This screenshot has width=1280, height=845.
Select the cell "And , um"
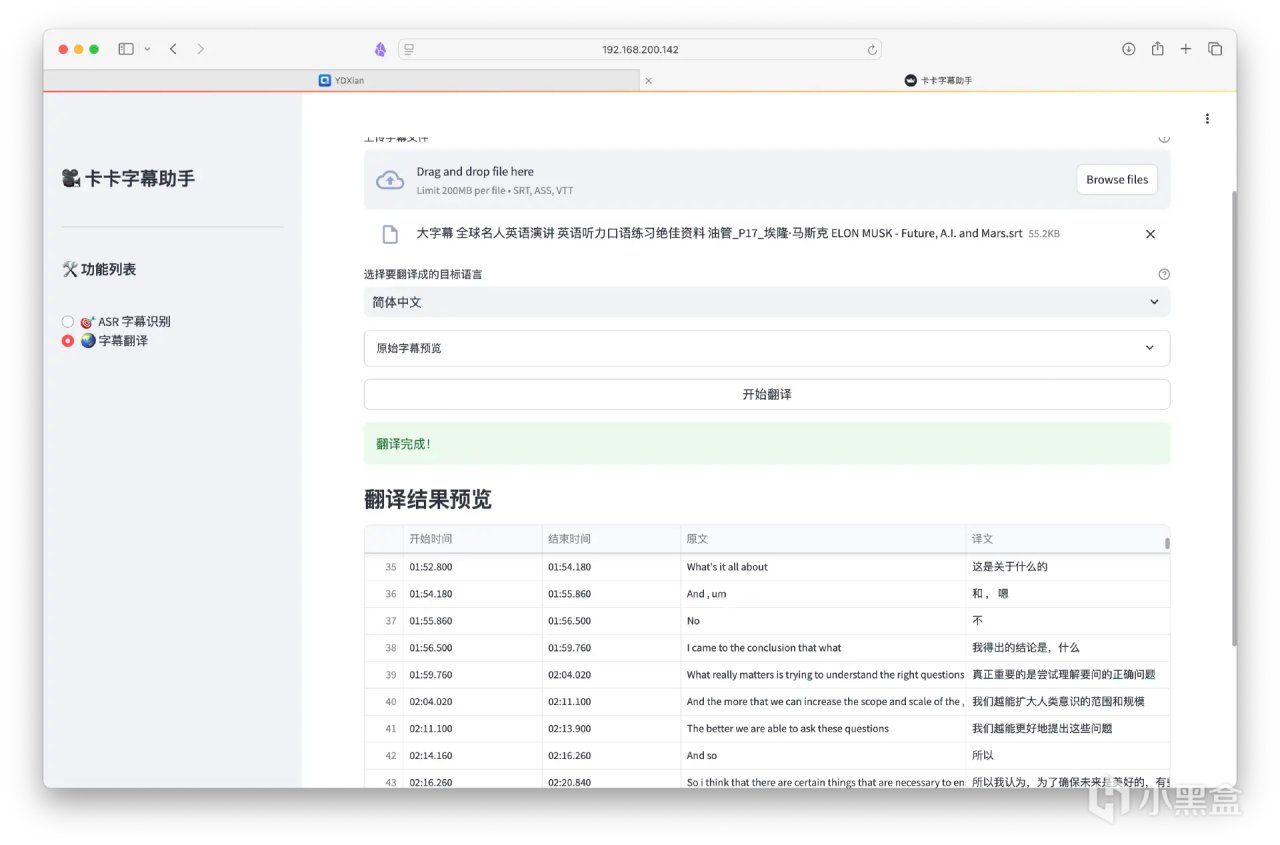tap(823, 594)
